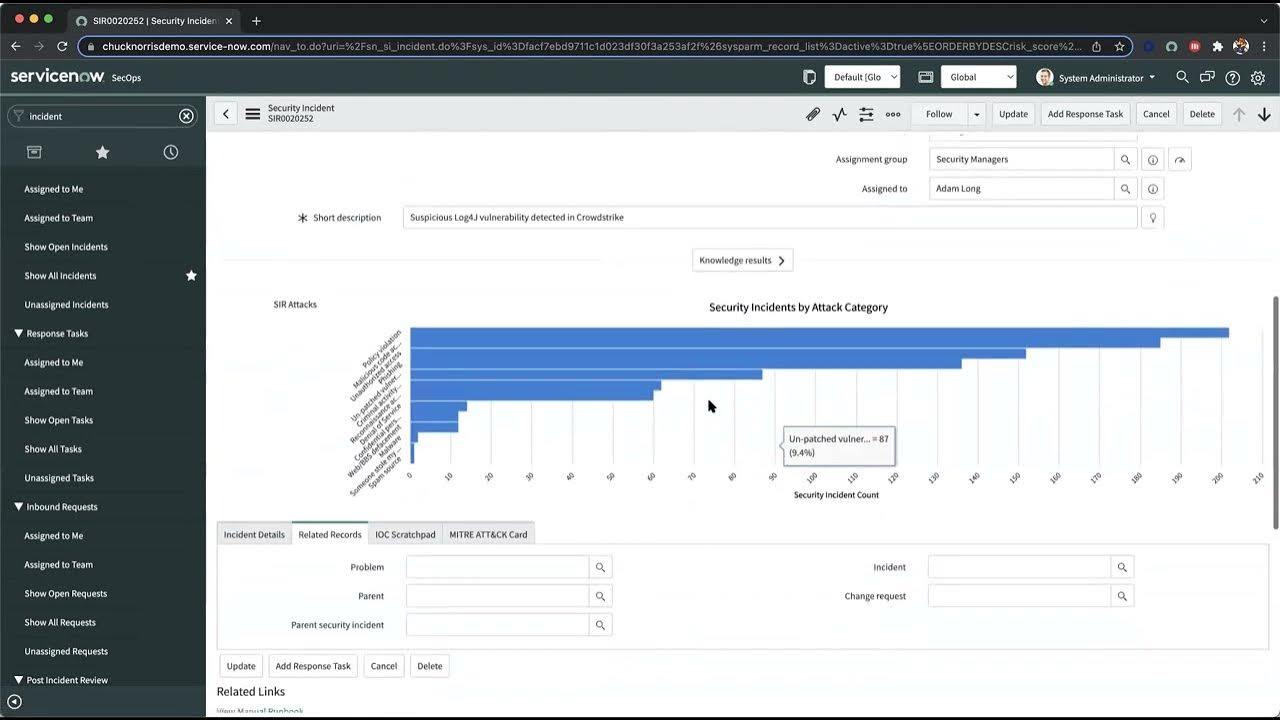Open the MITRE ATT&CK Card tab

pos(488,534)
